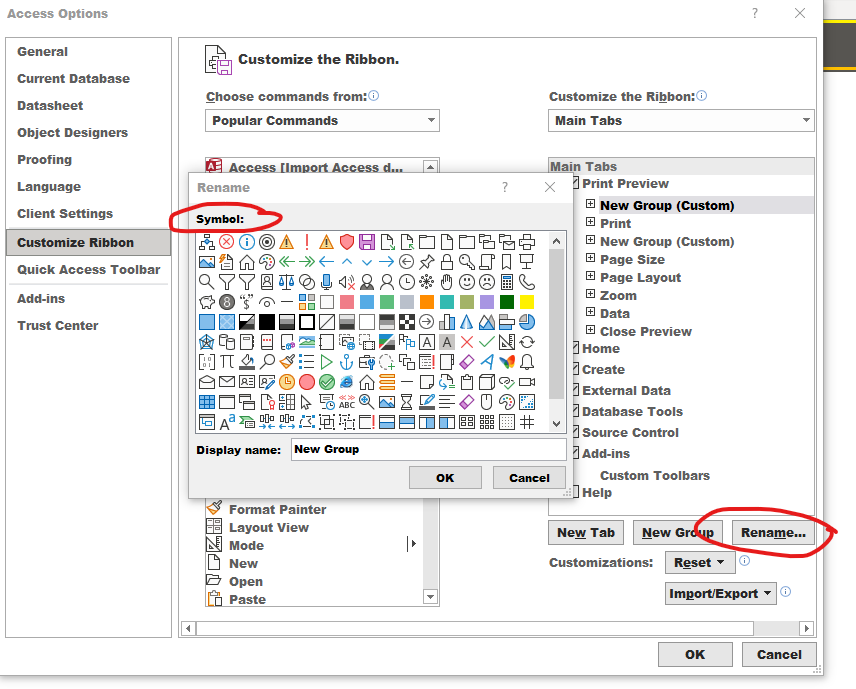This screenshot has height=689, width=856.
Task: Pick the colorful butterfly symbol
Action: click(507, 362)
